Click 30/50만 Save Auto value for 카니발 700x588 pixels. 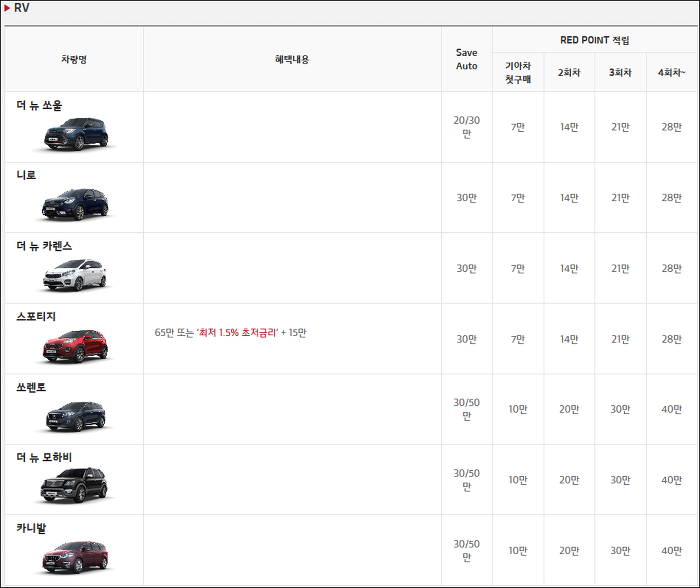click(467, 550)
